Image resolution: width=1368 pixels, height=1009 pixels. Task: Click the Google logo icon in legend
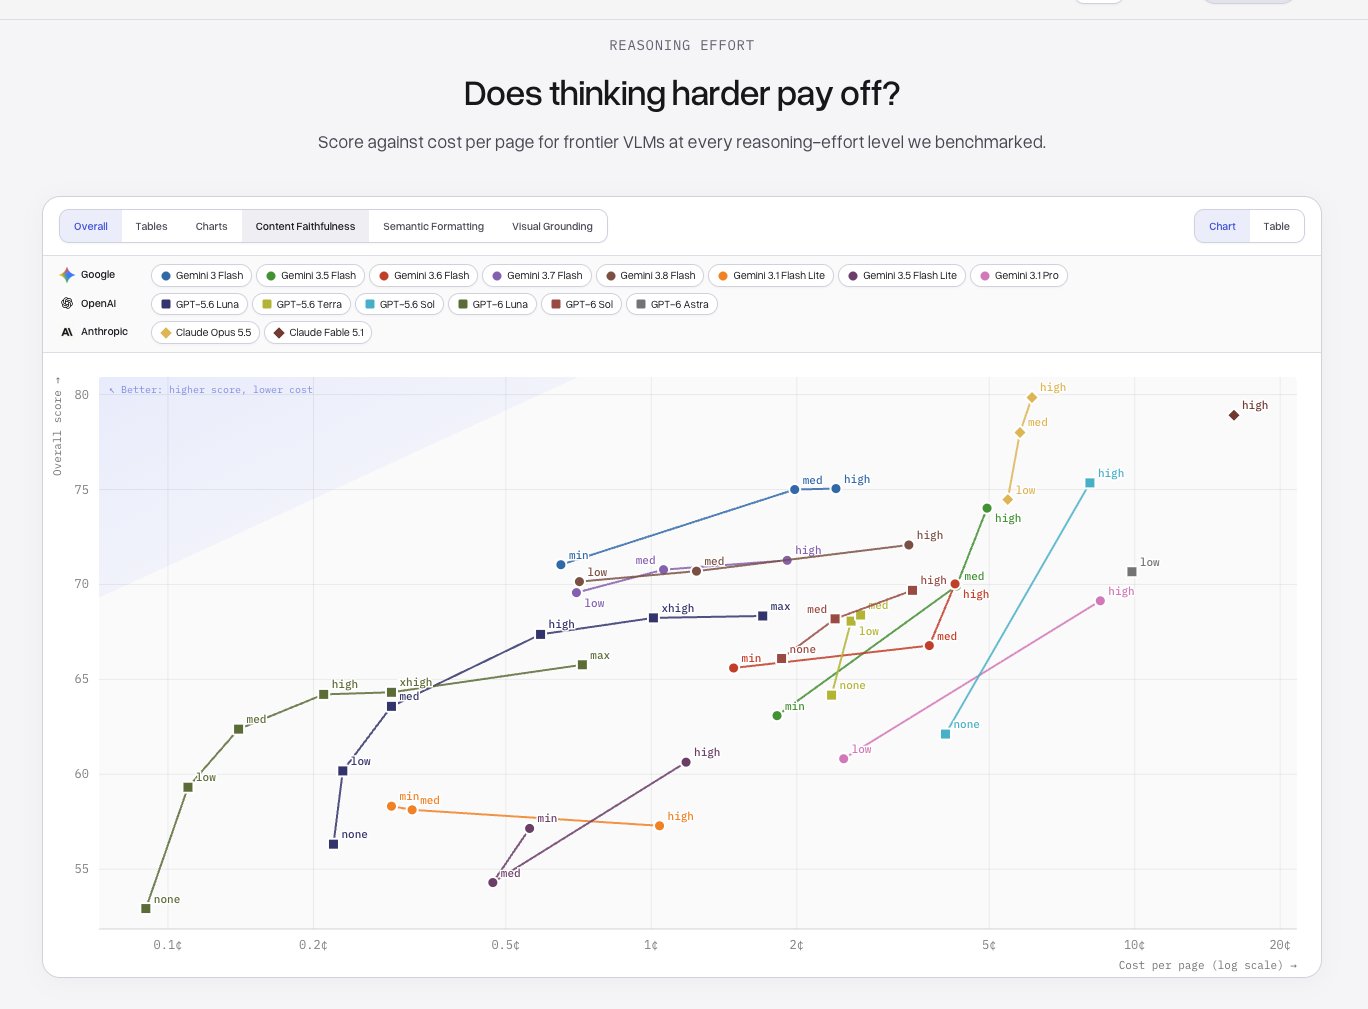click(x=67, y=275)
